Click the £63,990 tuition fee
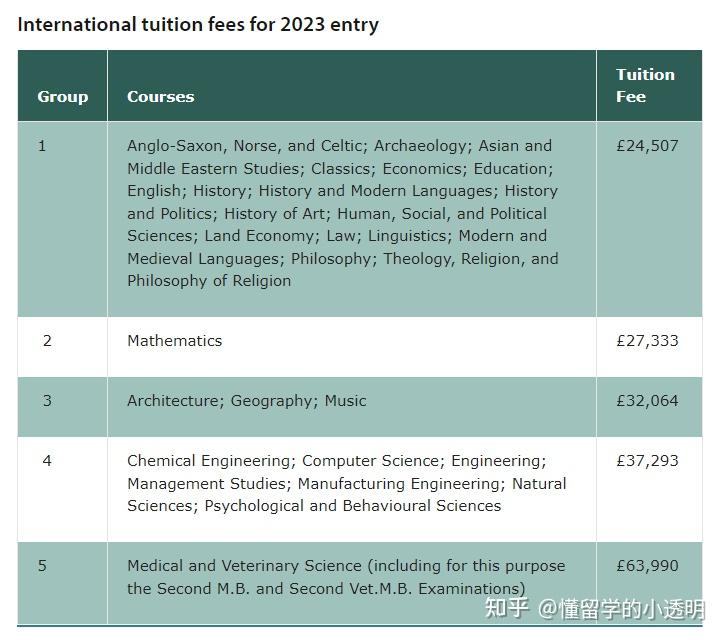 647,566
